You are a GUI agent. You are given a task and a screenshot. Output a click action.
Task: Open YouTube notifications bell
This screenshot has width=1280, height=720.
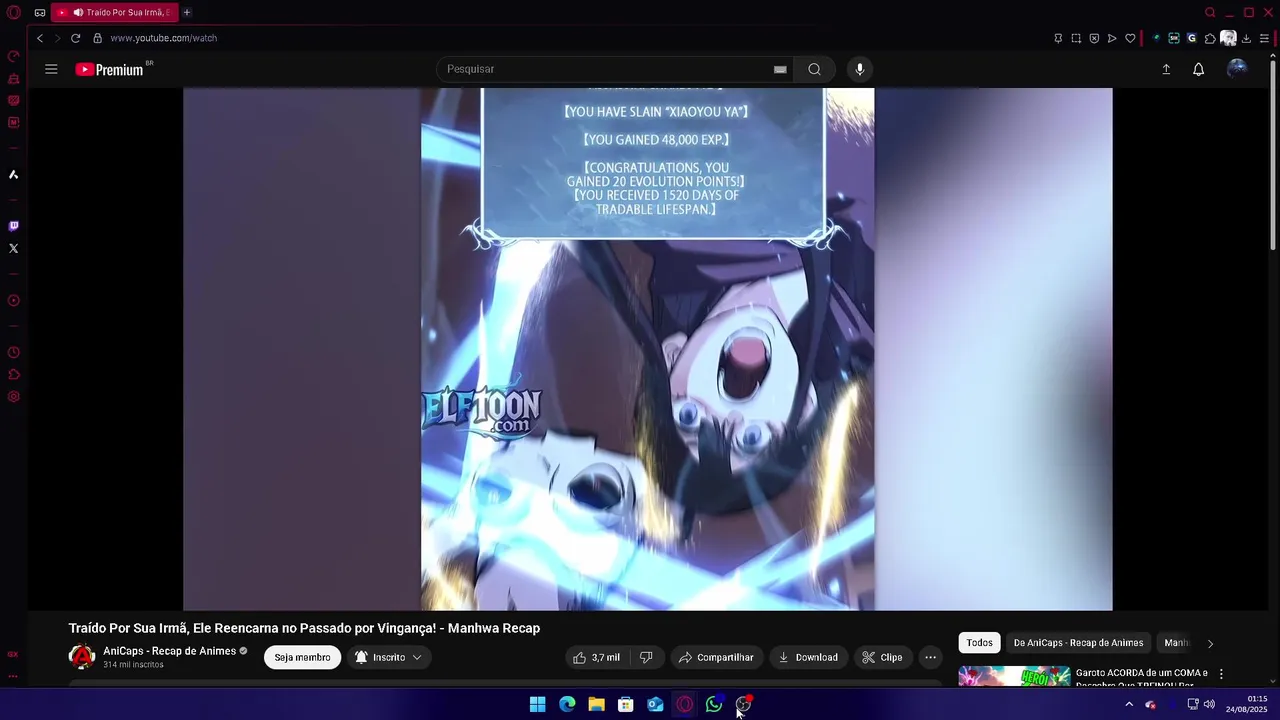pos(1198,69)
